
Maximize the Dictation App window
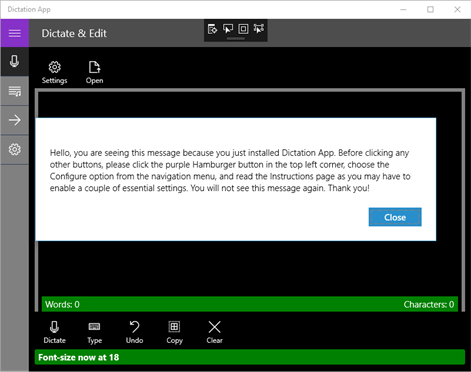430,9
